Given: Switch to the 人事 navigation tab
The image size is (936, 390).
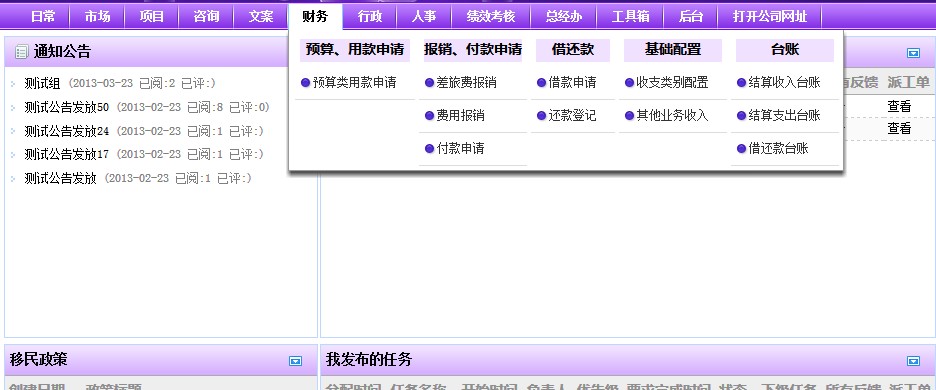Looking at the screenshot, I should 424,17.
